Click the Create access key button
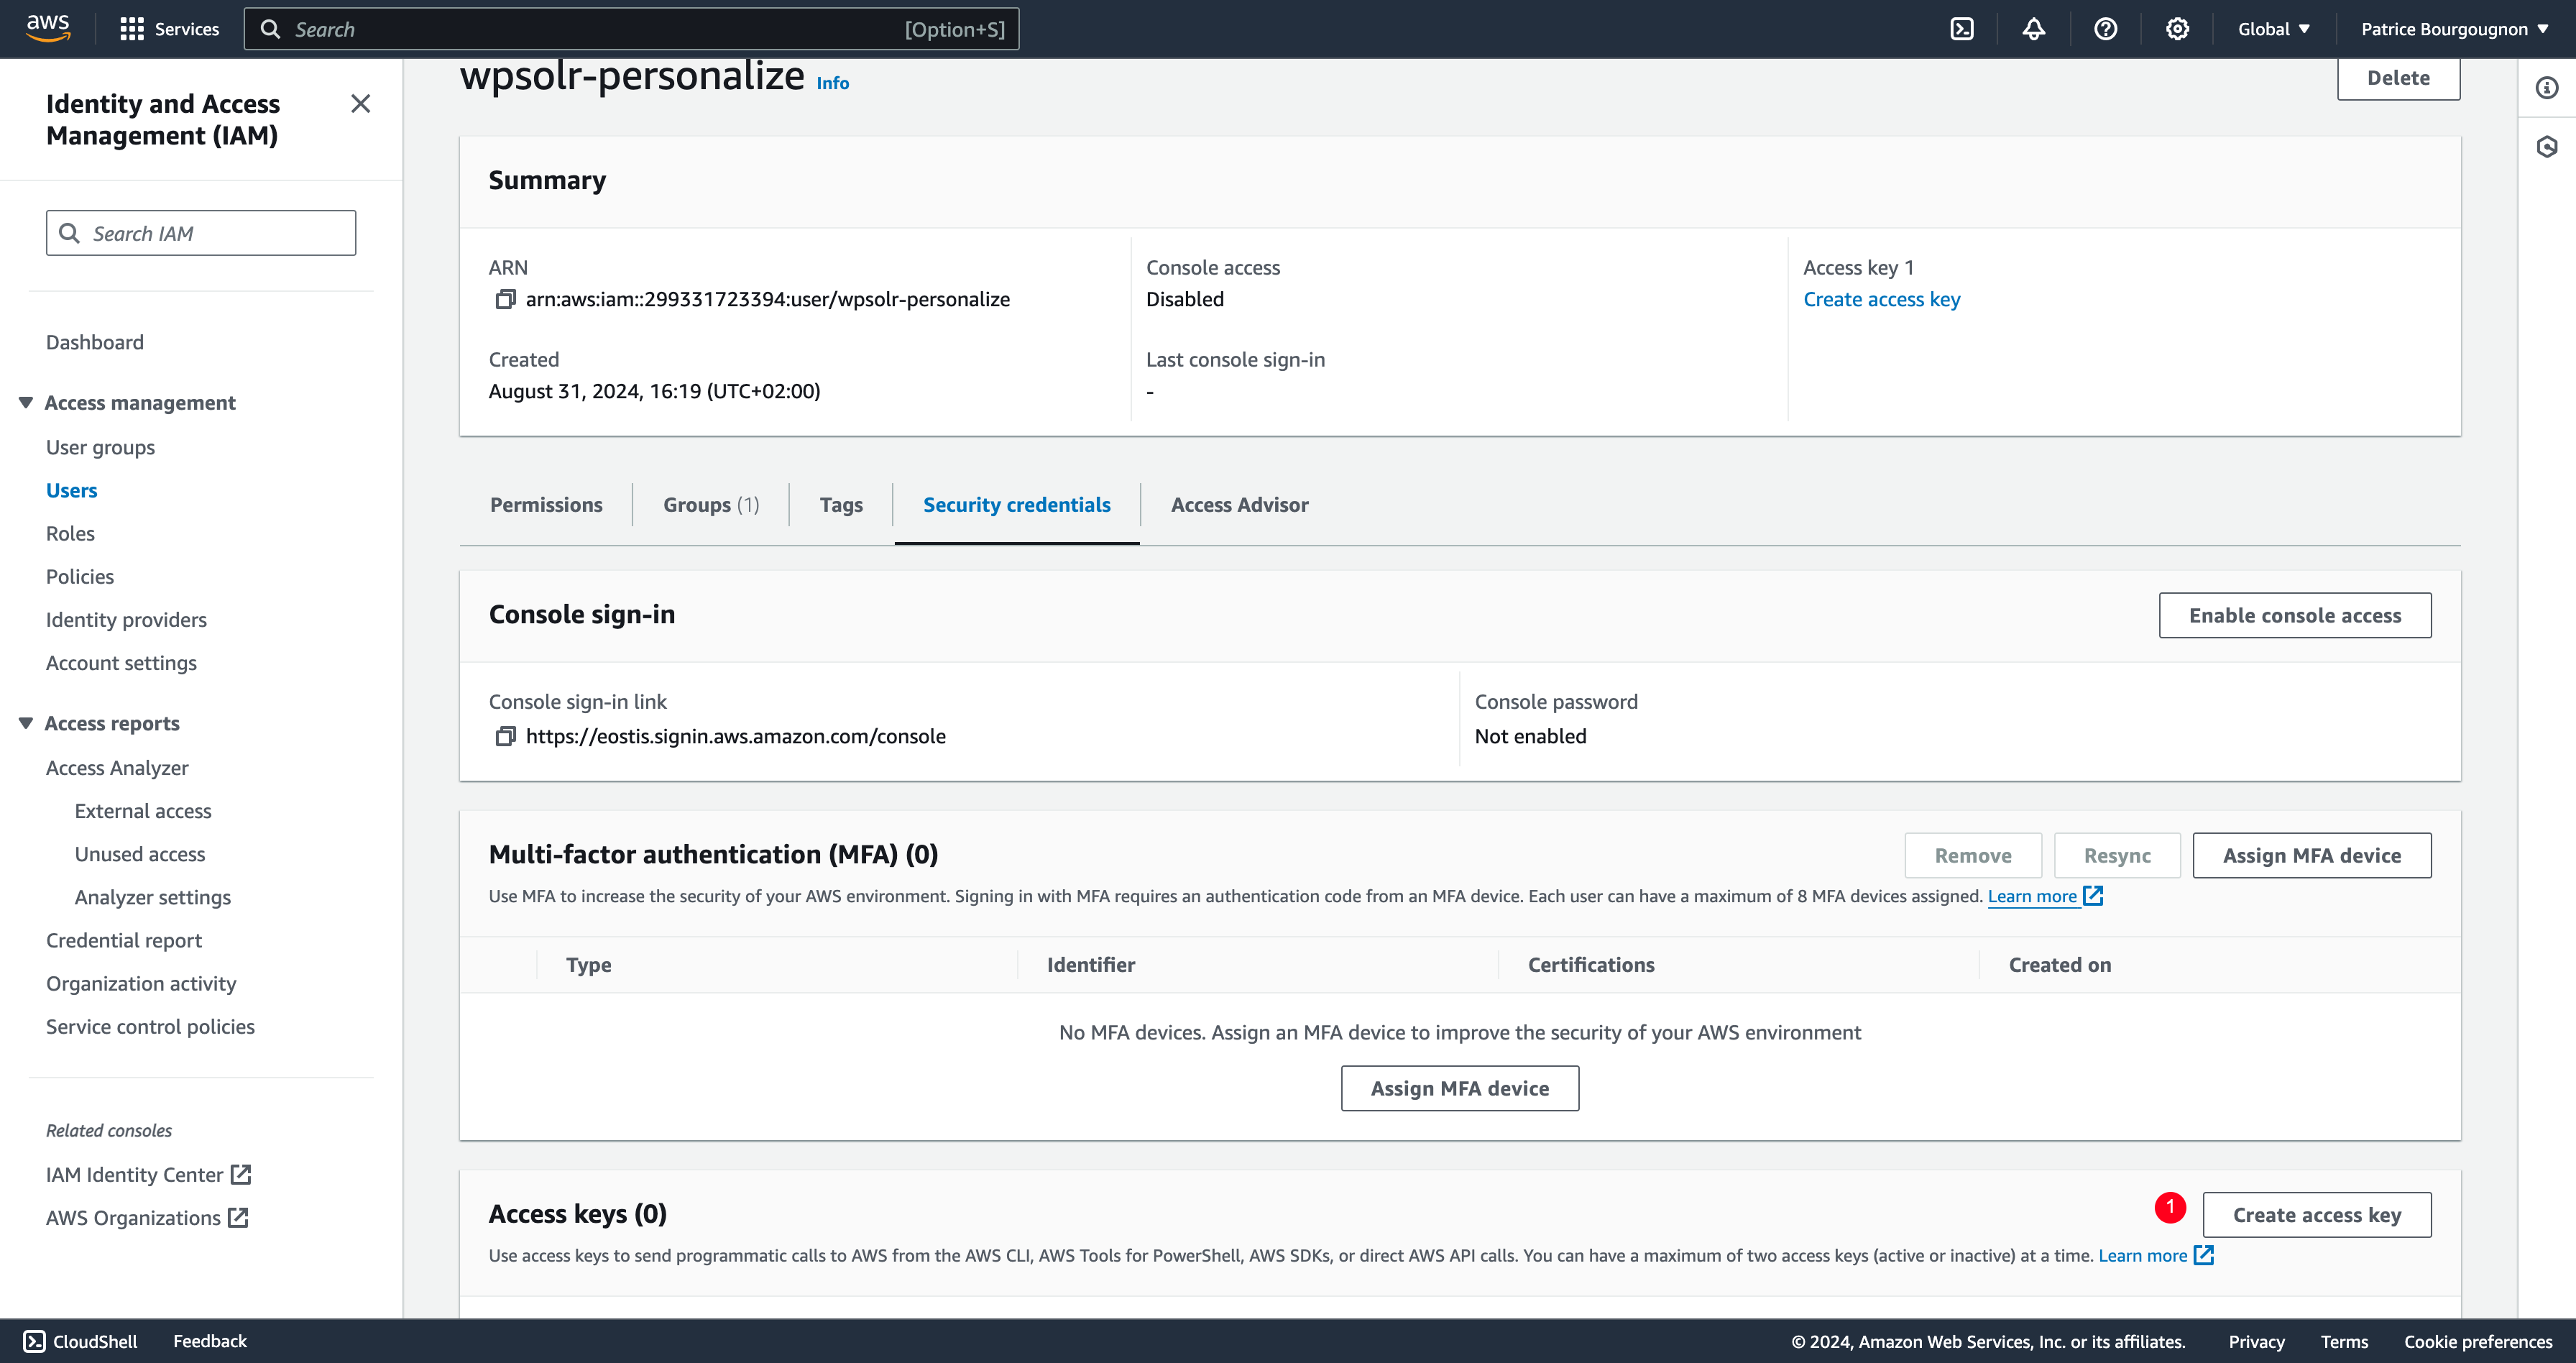 pos(2317,1214)
